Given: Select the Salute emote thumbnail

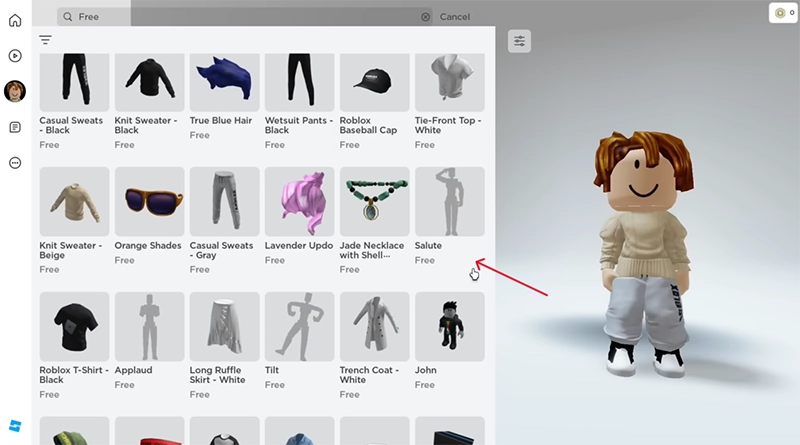Looking at the screenshot, I should click(x=449, y=202).
